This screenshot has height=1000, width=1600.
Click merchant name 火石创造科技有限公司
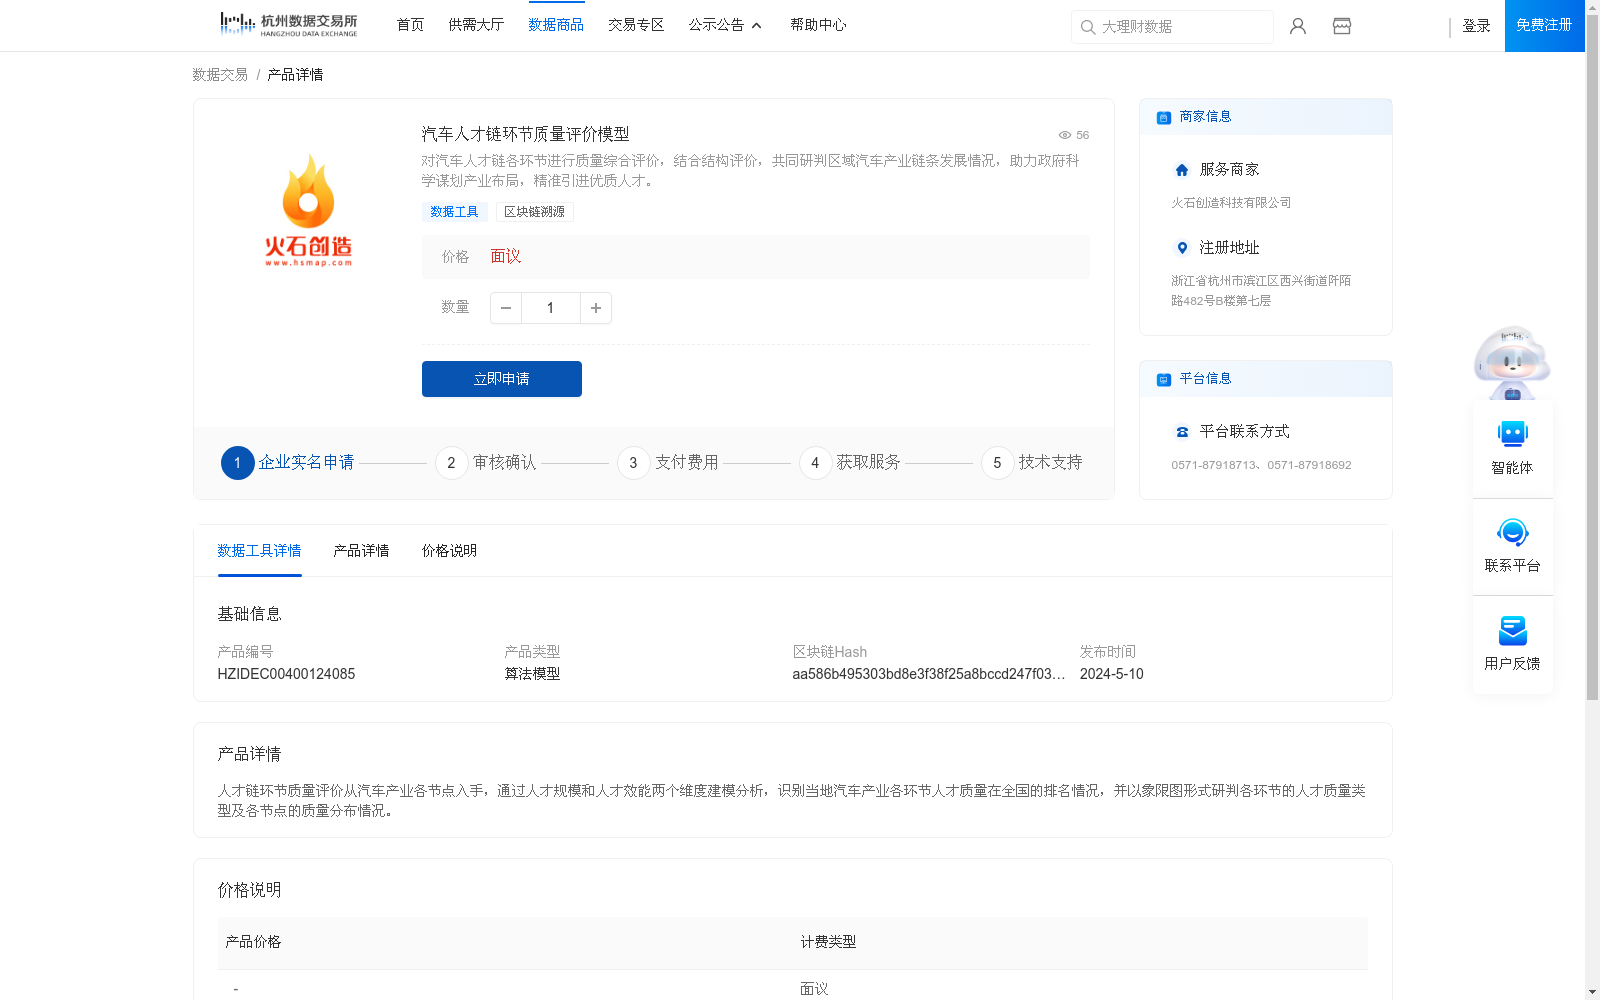(x=1231, y=203)
